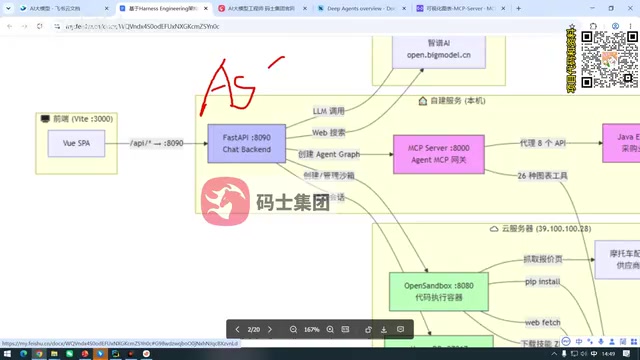Click the "Web 搜索" edge label
640x360 pixels.
329,133
